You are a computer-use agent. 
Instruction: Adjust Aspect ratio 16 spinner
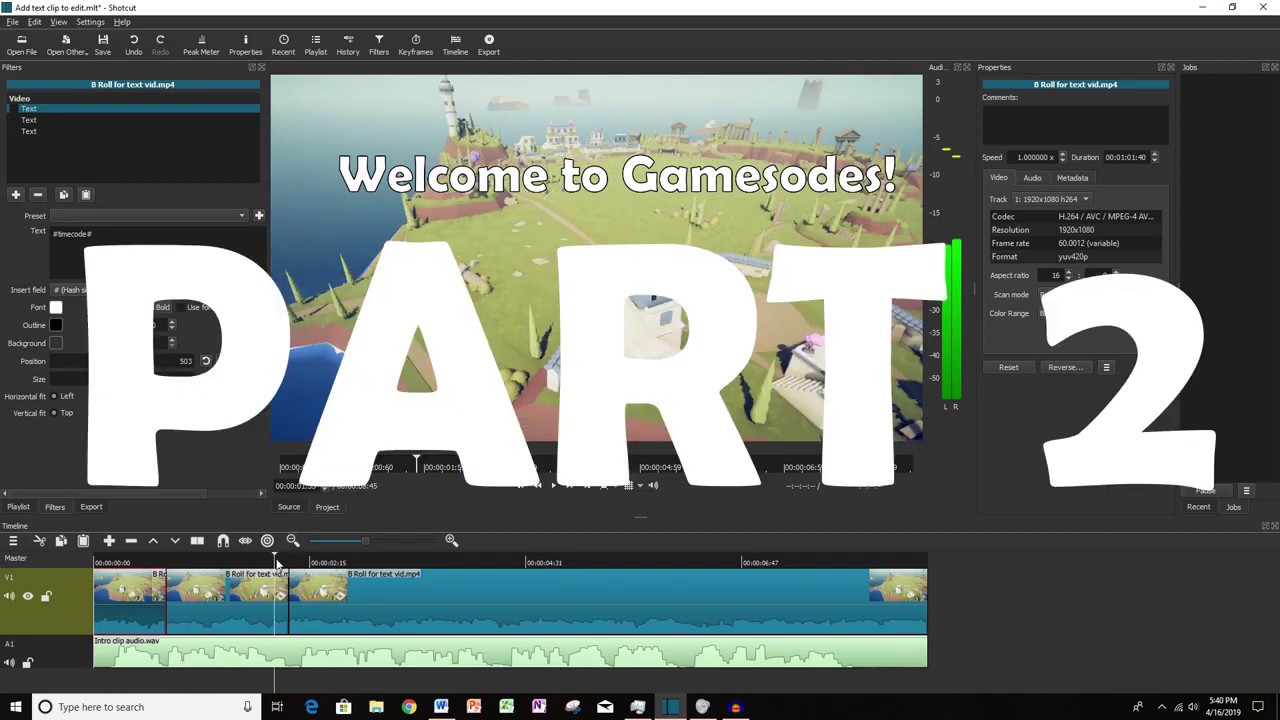(x=1068, y=275)
